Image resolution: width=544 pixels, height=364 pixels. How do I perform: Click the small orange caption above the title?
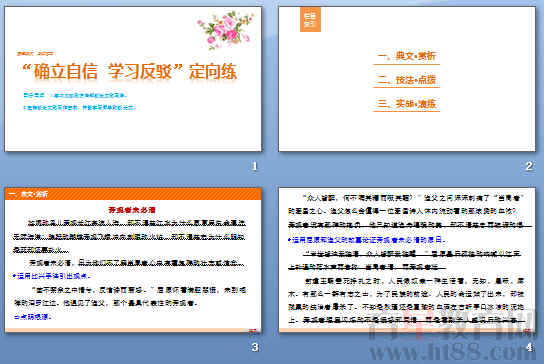[x=35, y=53]
